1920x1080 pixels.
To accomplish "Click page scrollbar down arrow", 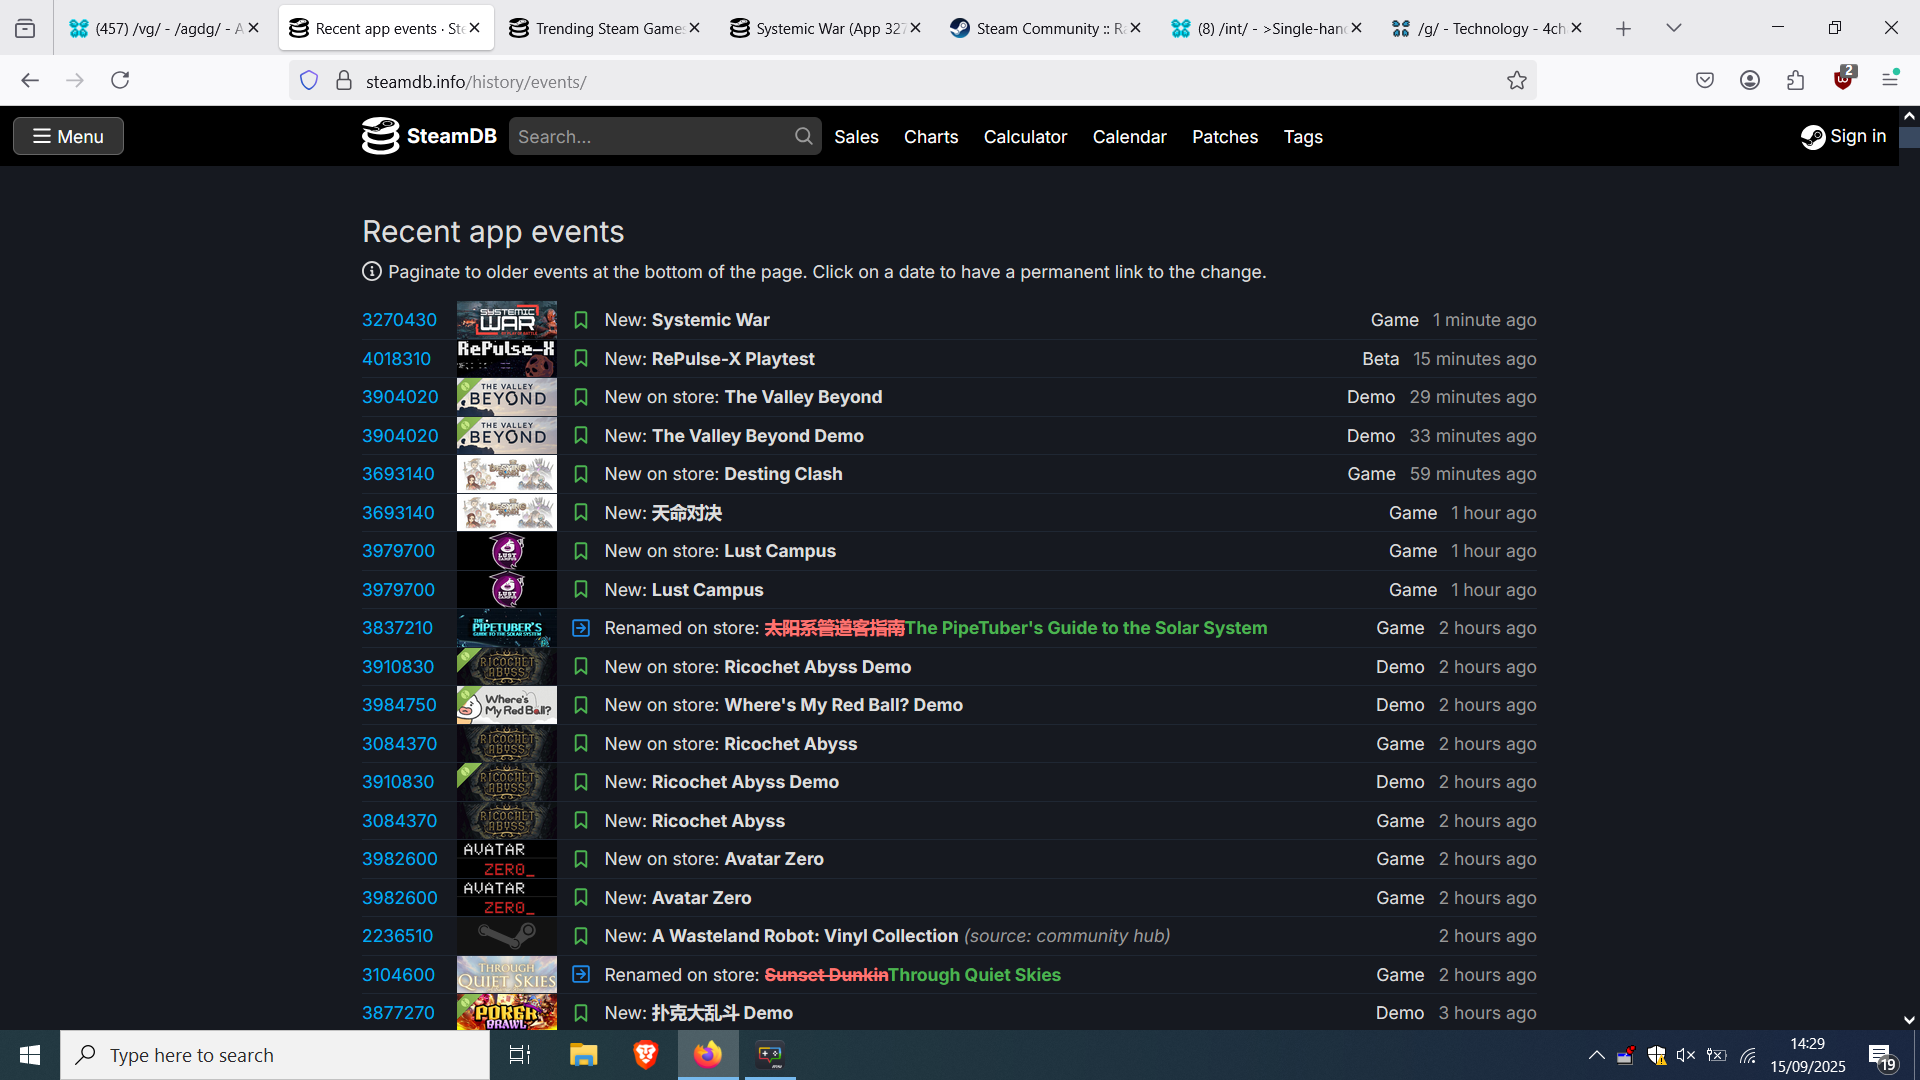I will click(1909, 1020).
